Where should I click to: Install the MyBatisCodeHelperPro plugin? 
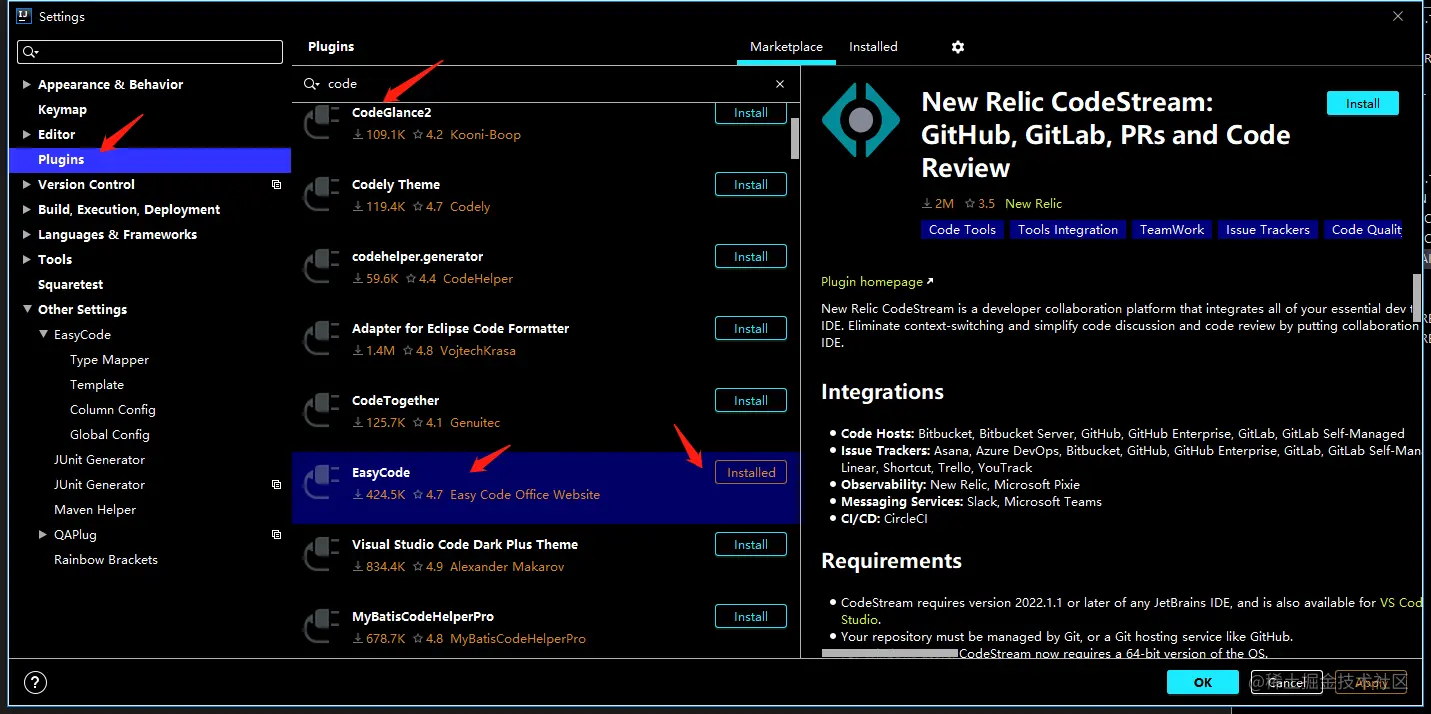click(x=751, y=617)
